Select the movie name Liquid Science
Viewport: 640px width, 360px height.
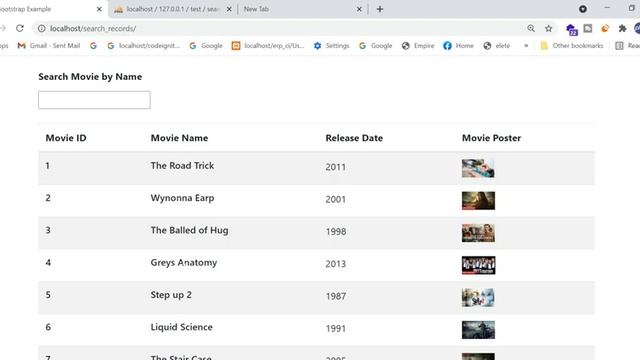coord(181,327)
